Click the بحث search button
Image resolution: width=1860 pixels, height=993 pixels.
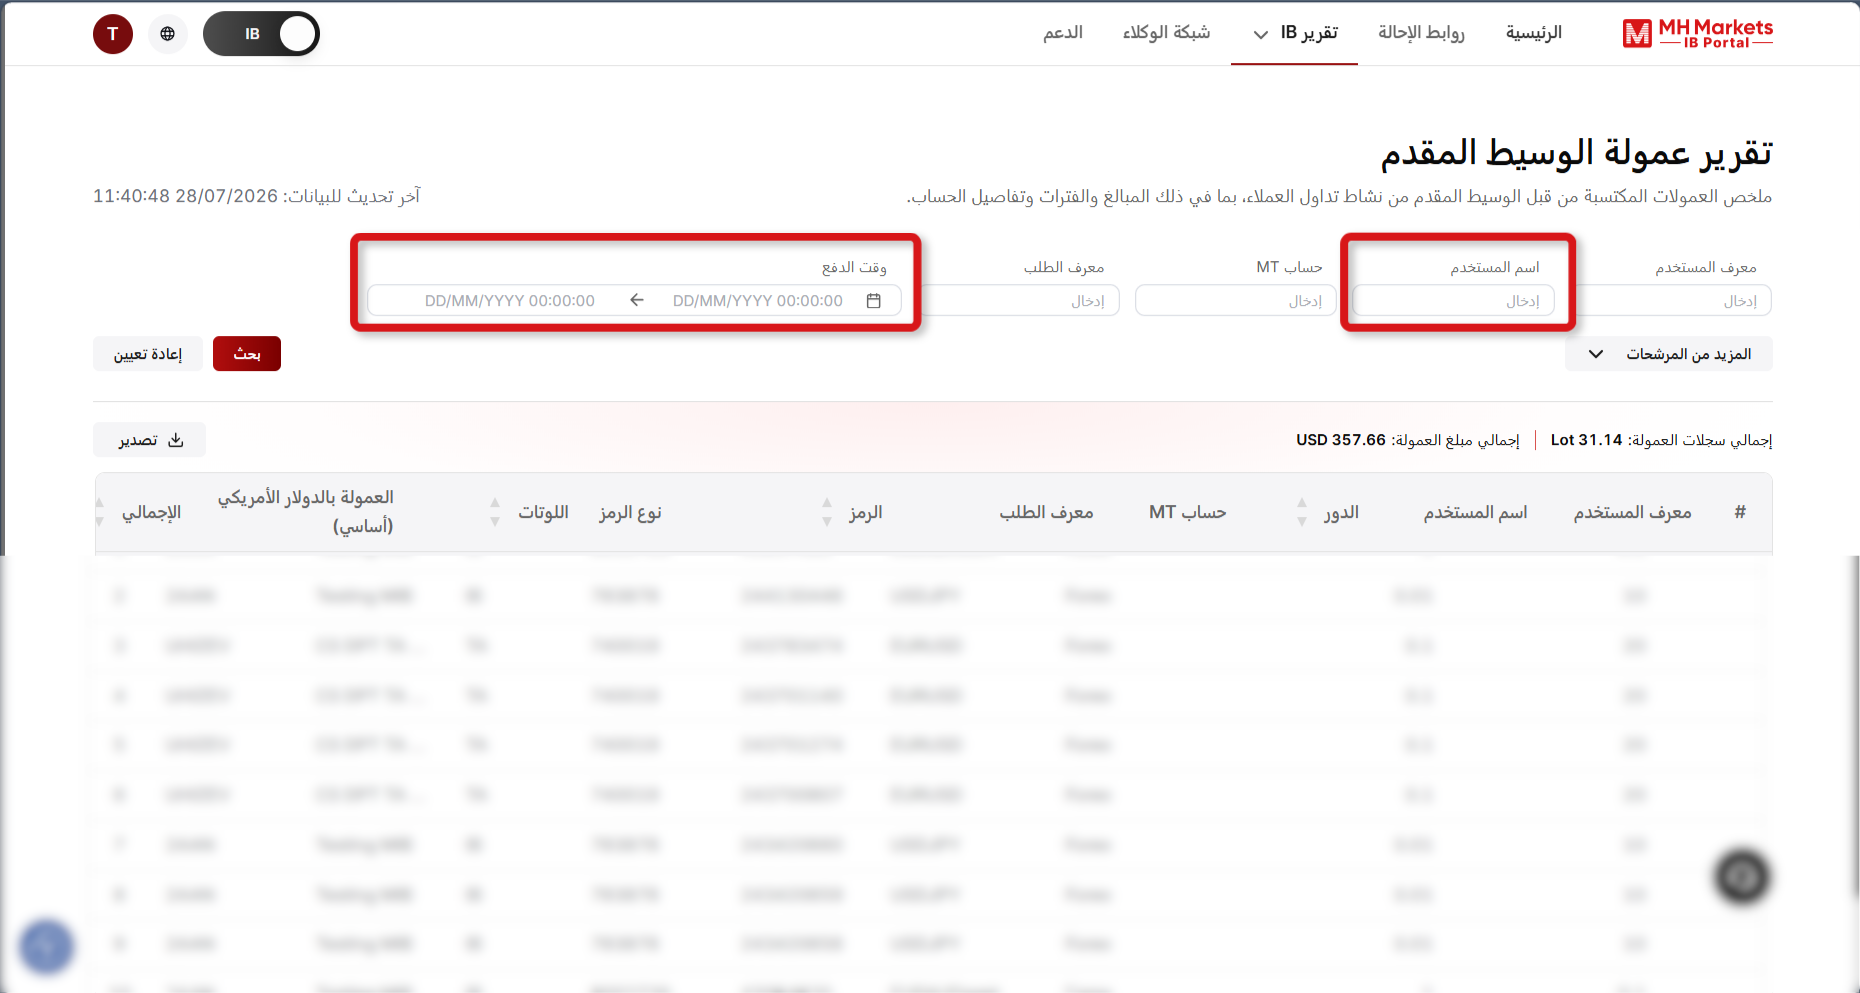247,354
